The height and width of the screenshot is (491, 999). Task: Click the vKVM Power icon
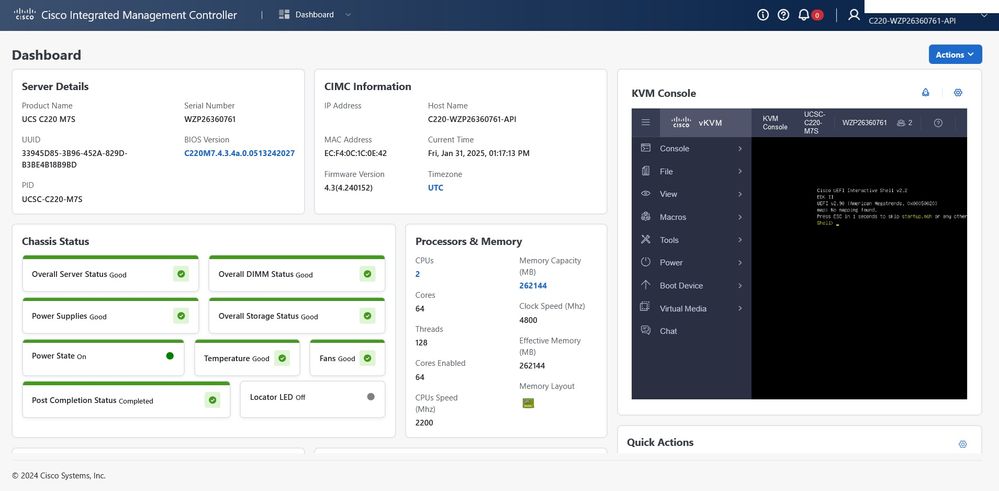pos(645,262)
